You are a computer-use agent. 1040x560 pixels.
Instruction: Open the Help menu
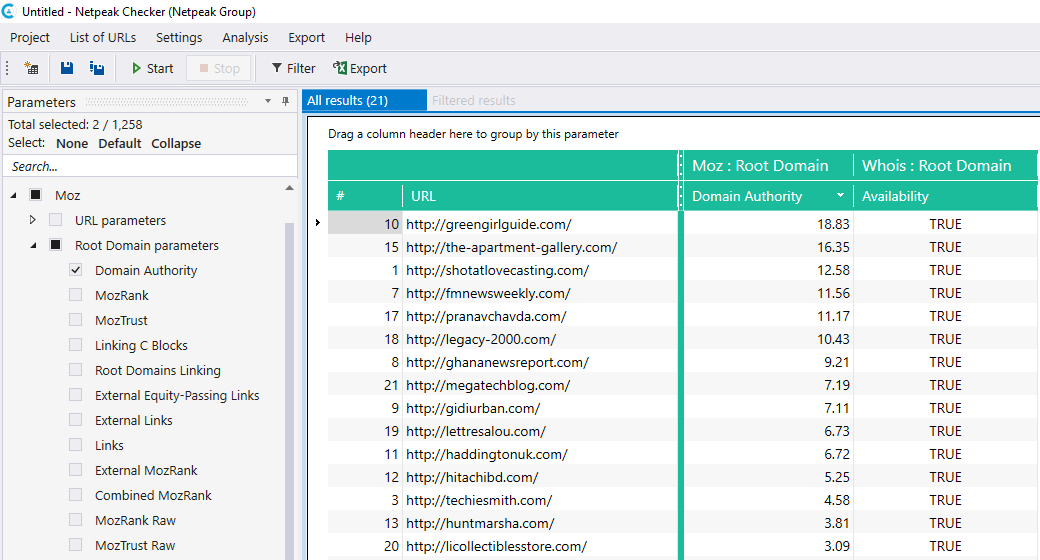coord(358,38)
